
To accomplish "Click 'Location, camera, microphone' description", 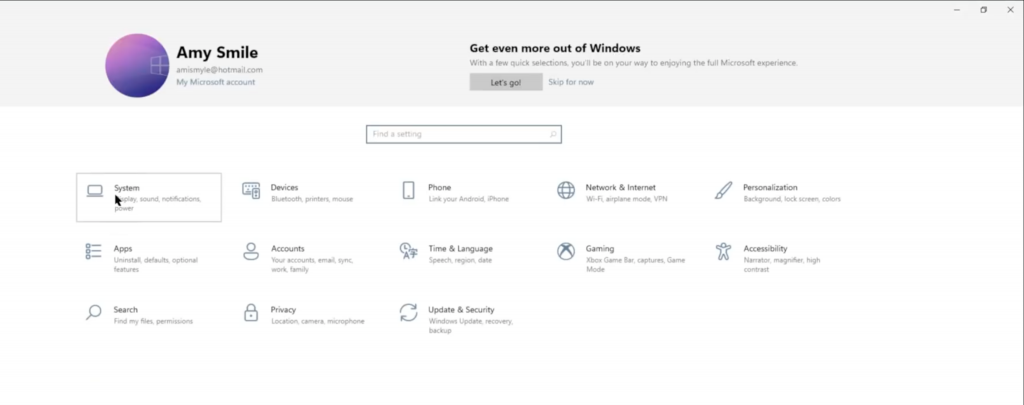I will coord(318,321).
